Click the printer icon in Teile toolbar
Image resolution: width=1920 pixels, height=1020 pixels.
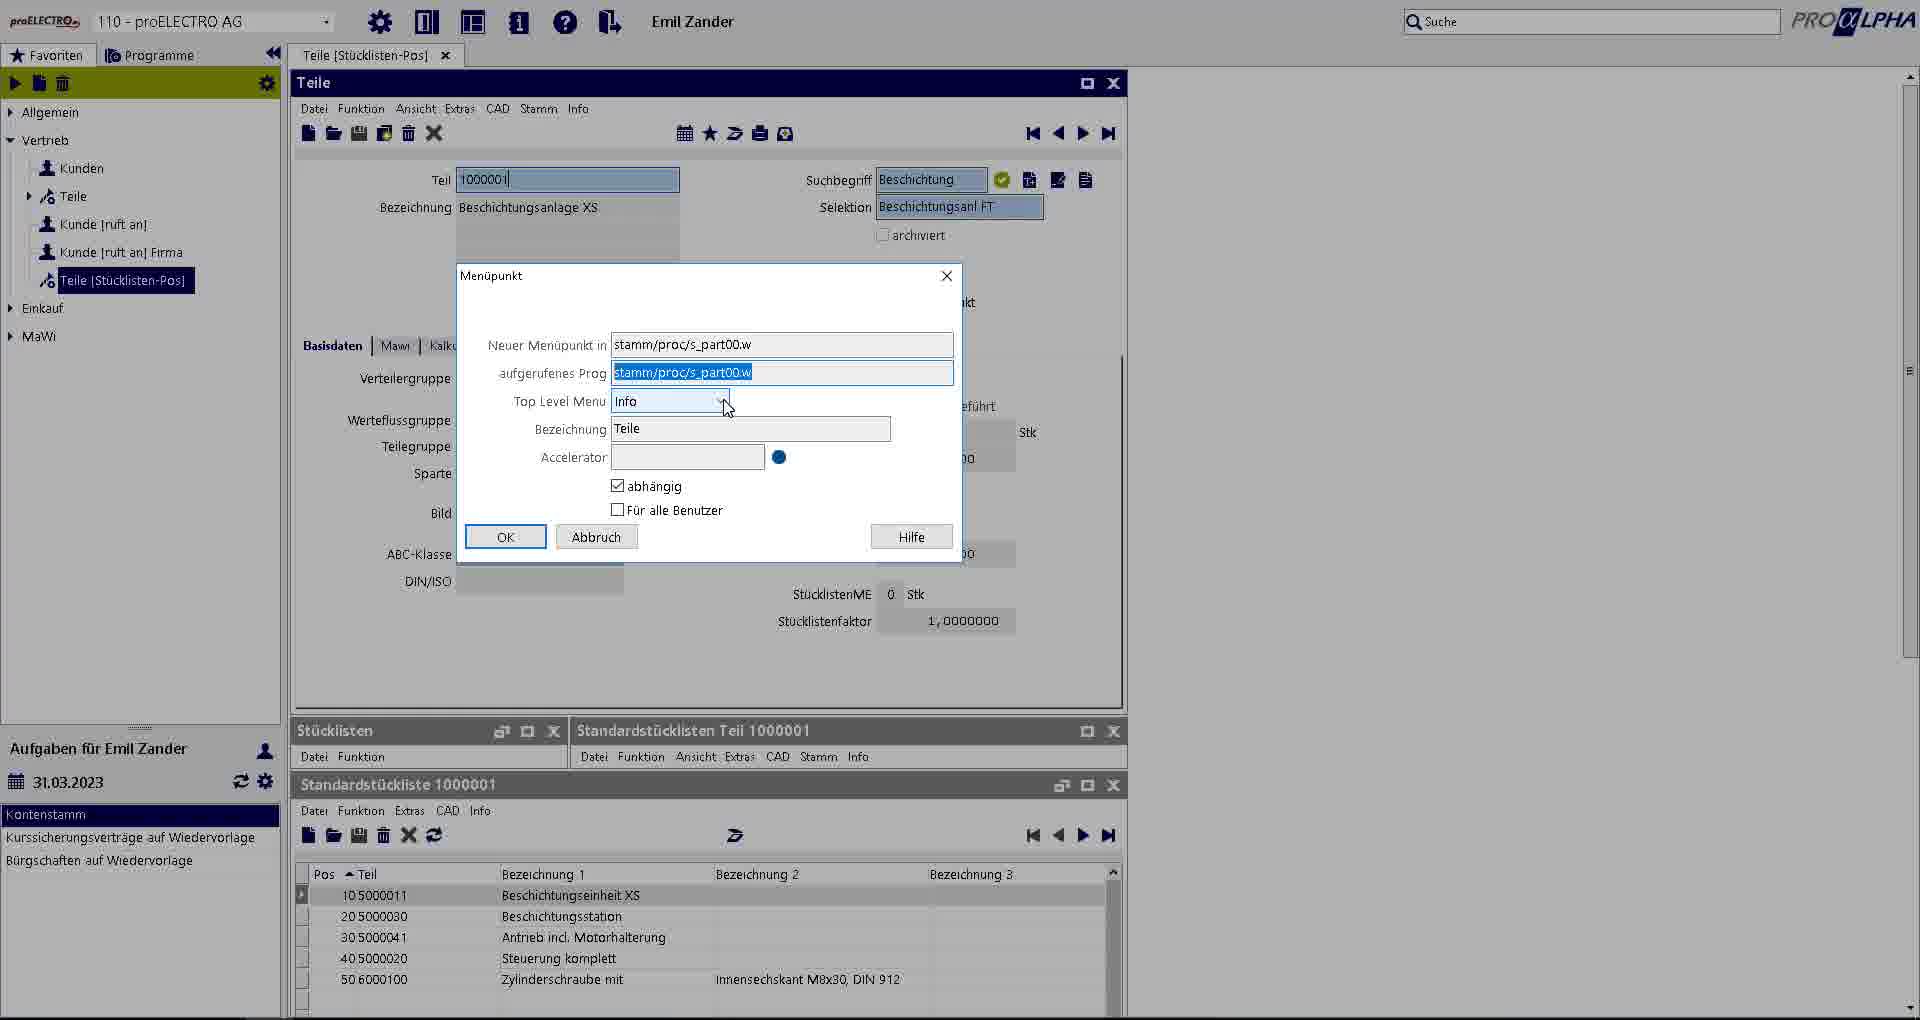(760, 133)
